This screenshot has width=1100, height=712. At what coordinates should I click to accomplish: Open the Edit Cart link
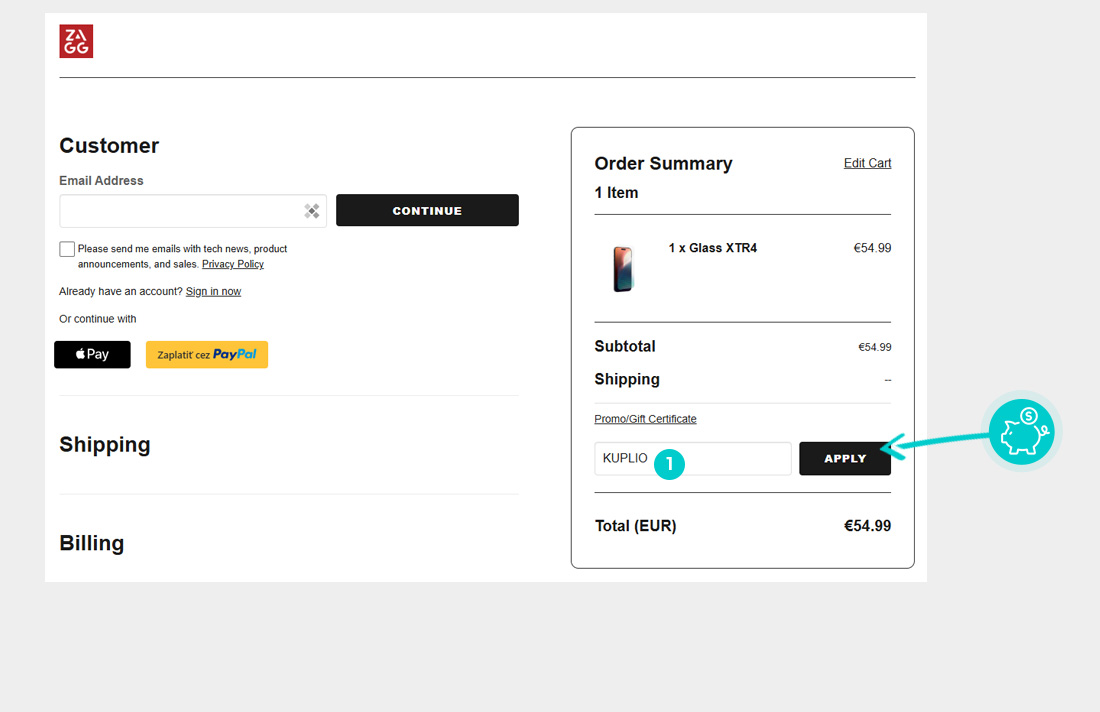pos(867,163)
